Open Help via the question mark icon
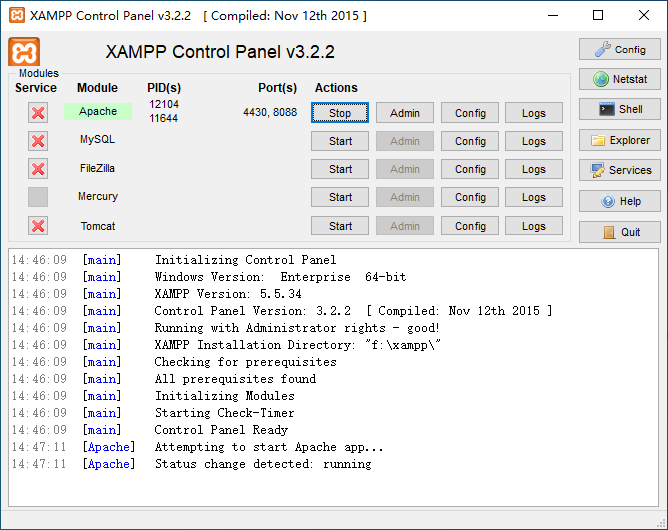668x530 pixels. tap(619, 201)
